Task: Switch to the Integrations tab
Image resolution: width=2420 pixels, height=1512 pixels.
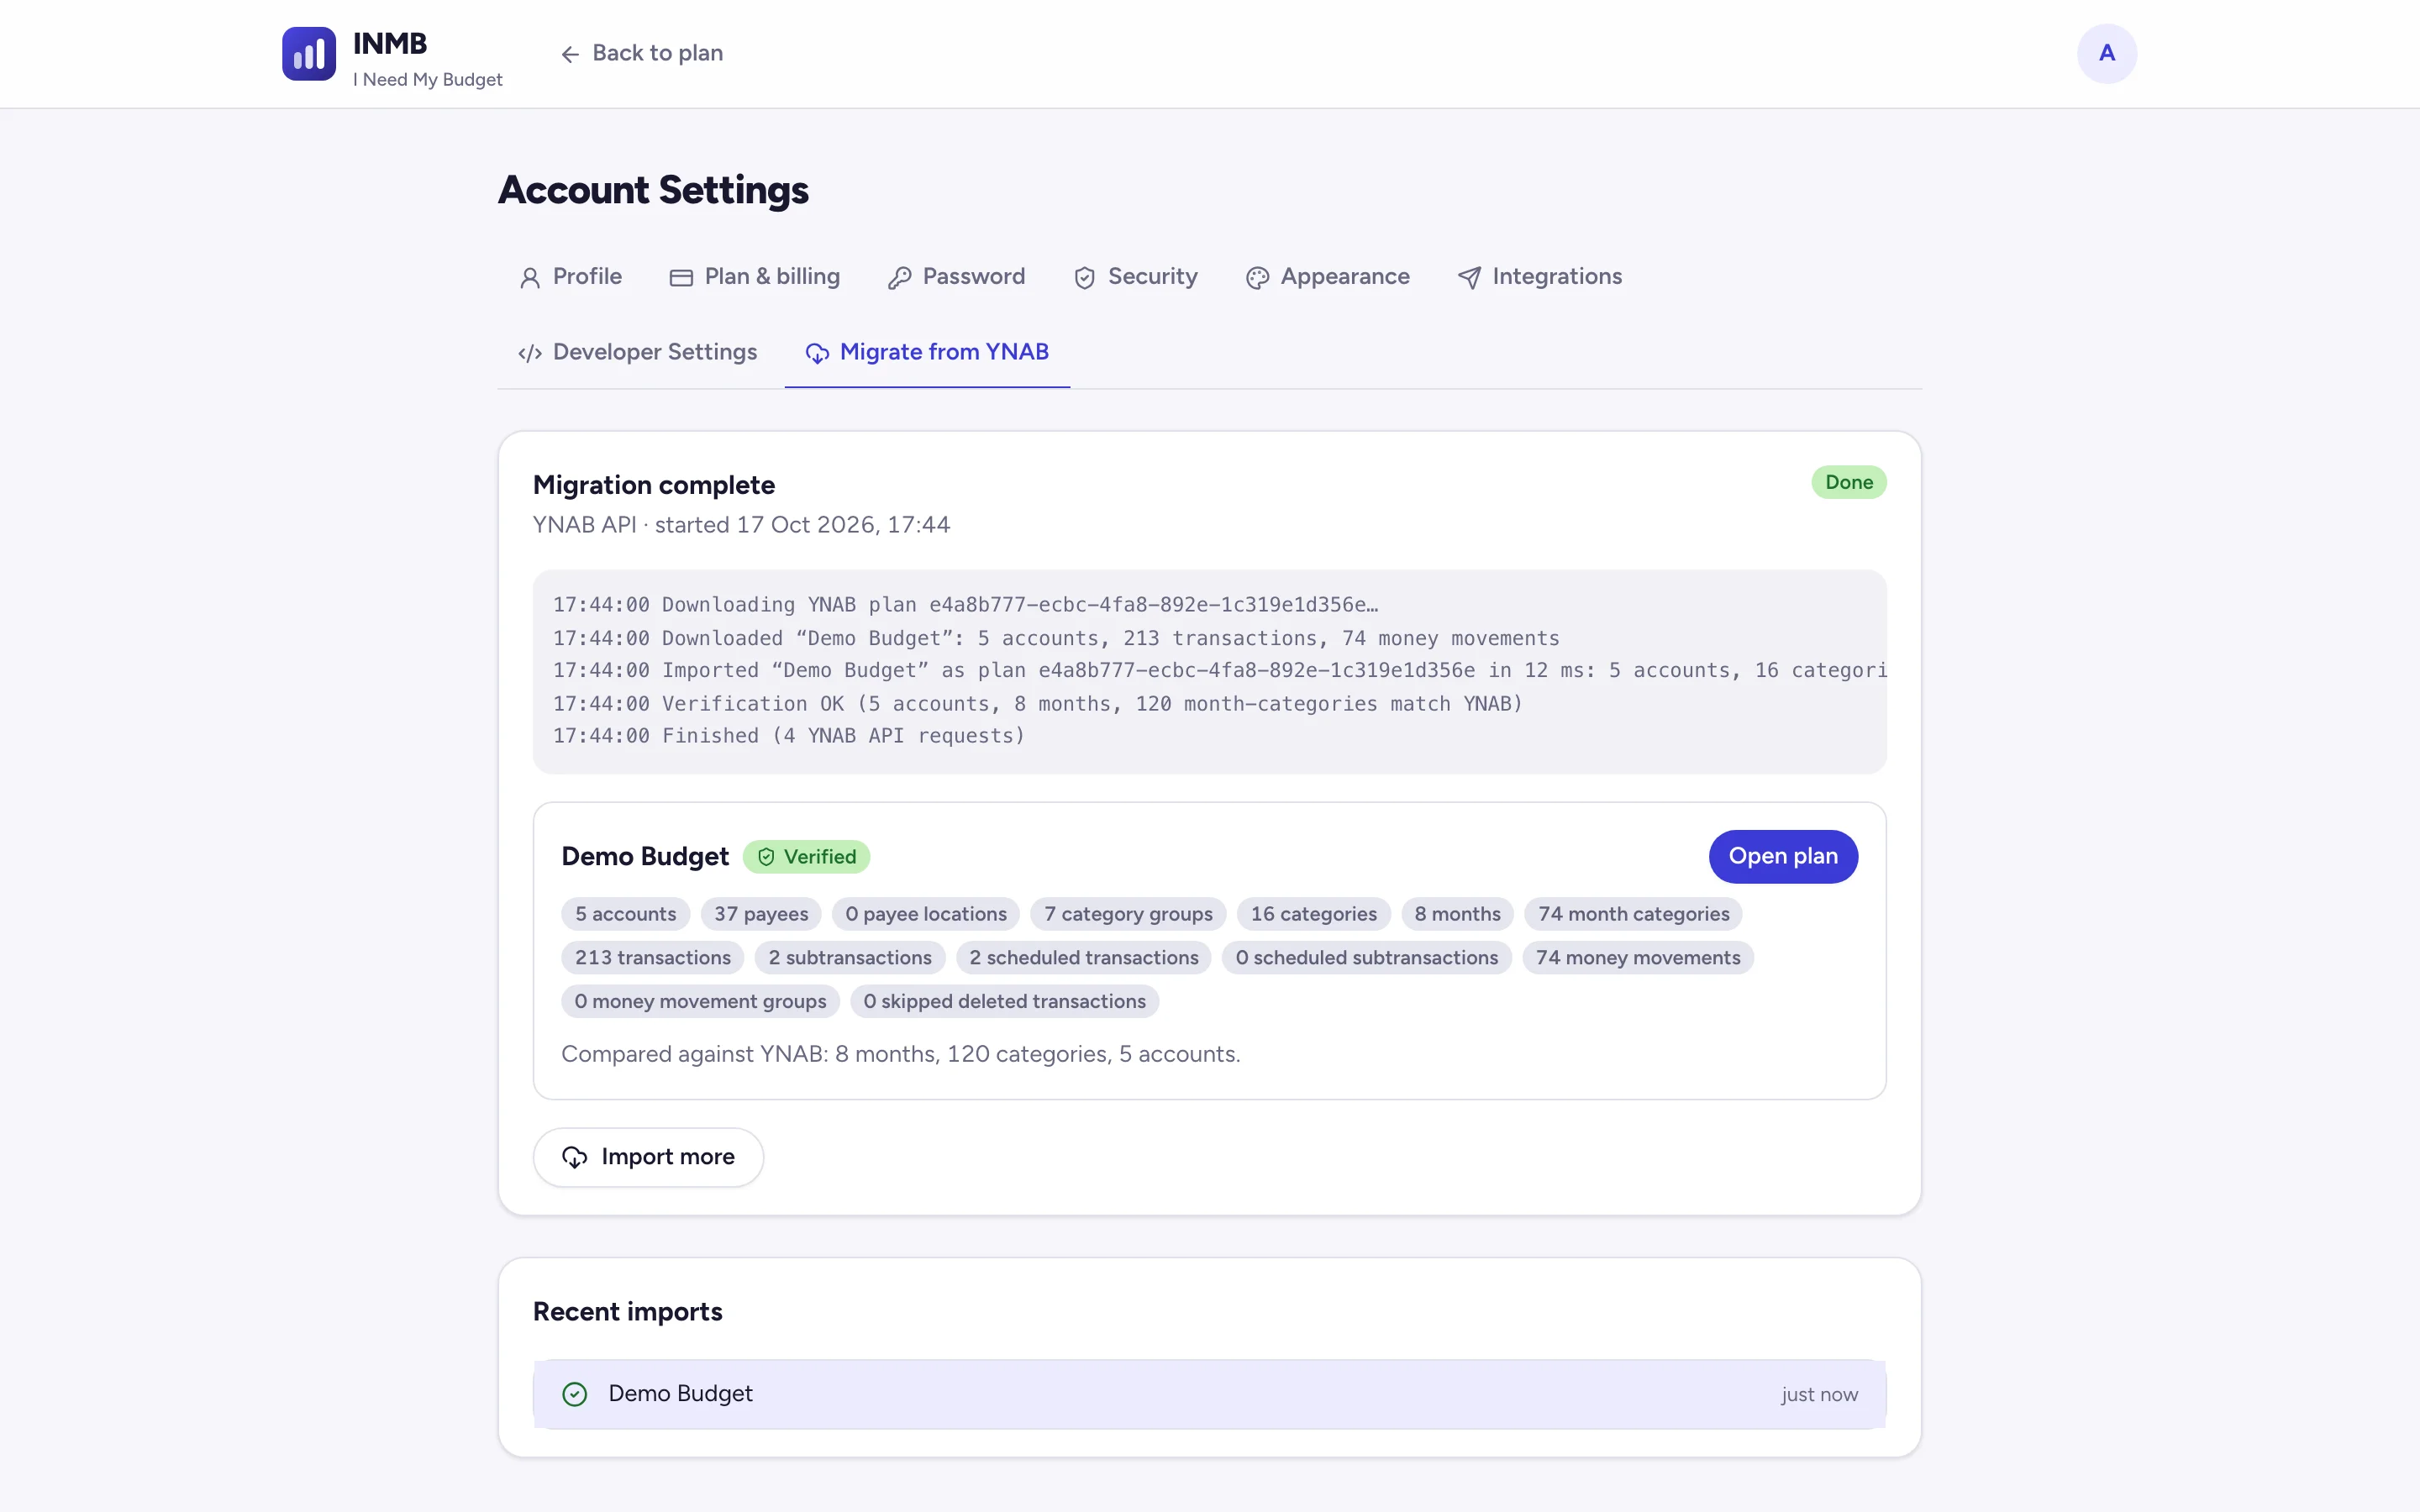Action: (x=1539, y=277)
